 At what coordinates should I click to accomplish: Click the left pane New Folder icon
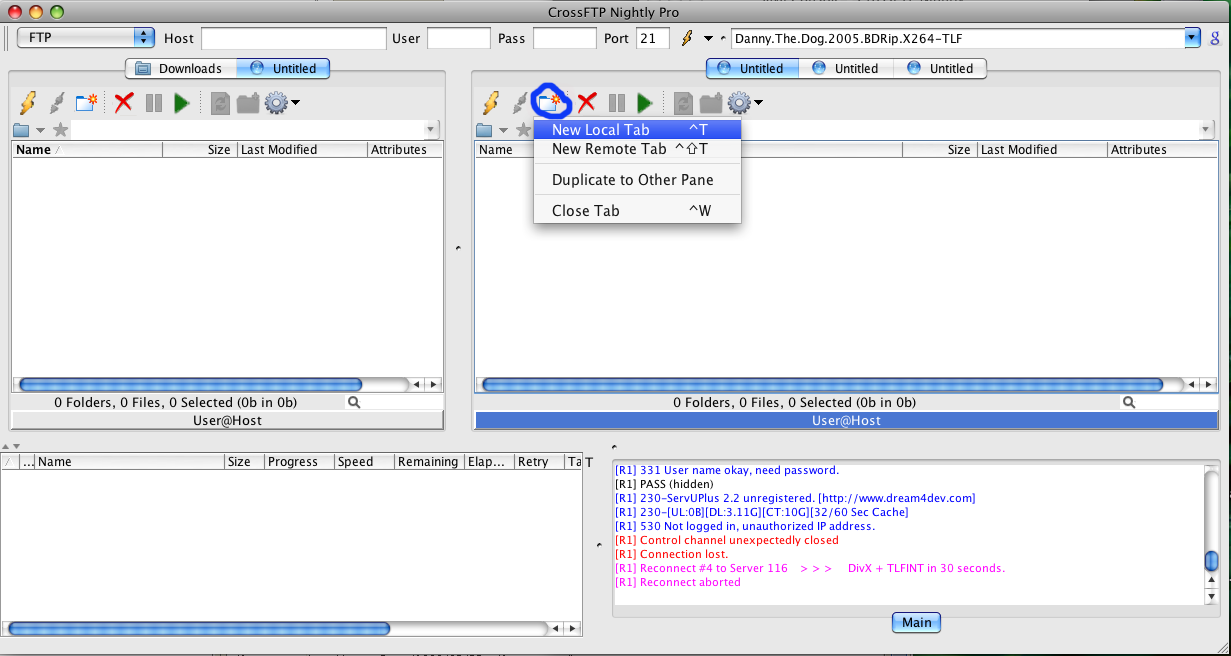[x=247, y=102]
